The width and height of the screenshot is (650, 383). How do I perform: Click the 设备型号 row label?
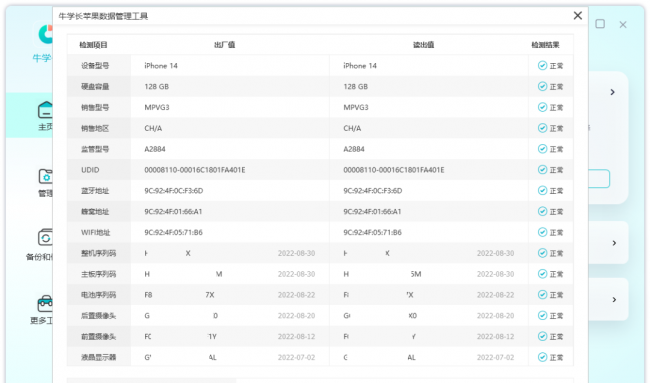click(95, 65)
